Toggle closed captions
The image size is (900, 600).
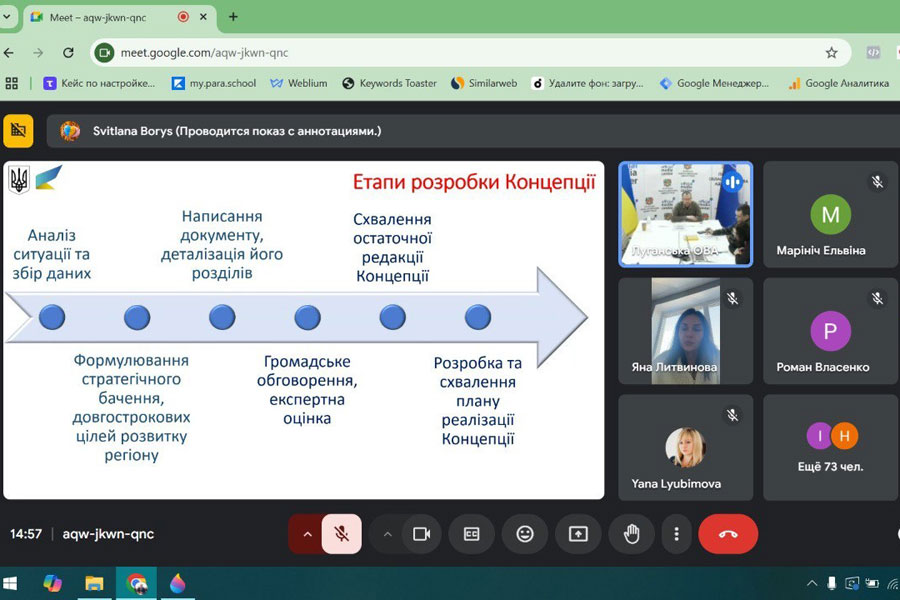pos(472,534)
